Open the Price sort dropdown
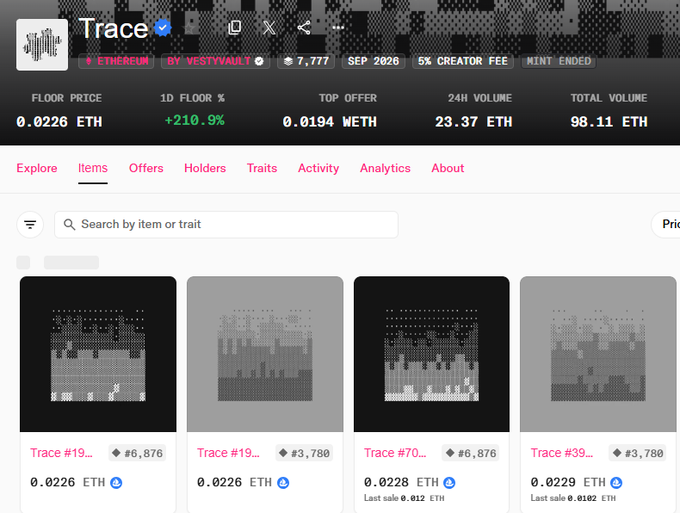 666,225
